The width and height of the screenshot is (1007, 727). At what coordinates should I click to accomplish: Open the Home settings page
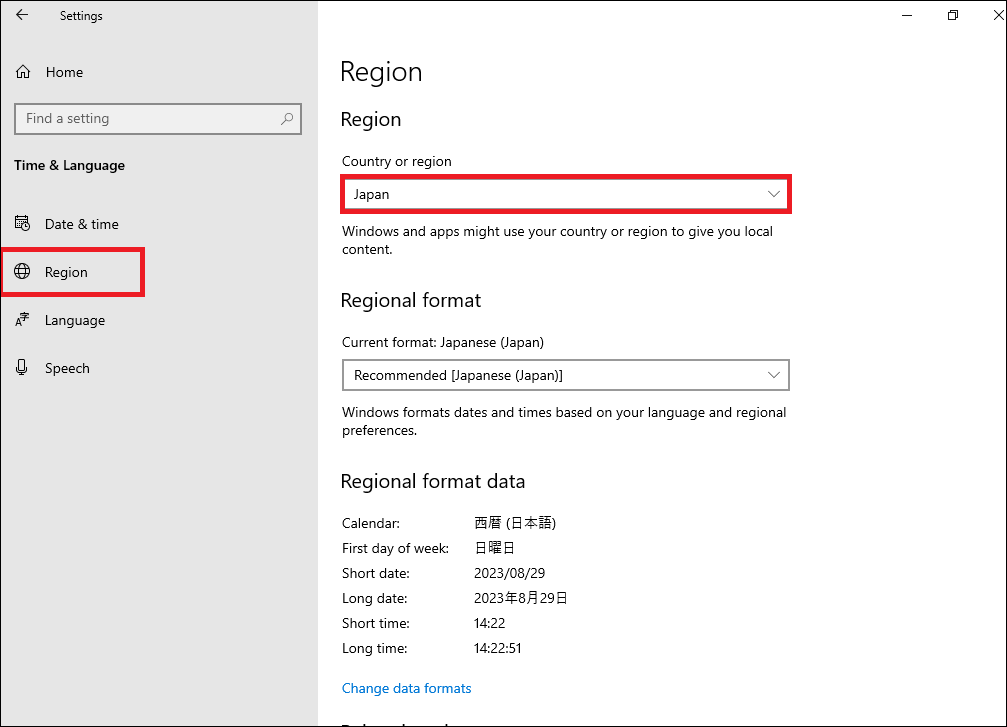pos(64,72)
